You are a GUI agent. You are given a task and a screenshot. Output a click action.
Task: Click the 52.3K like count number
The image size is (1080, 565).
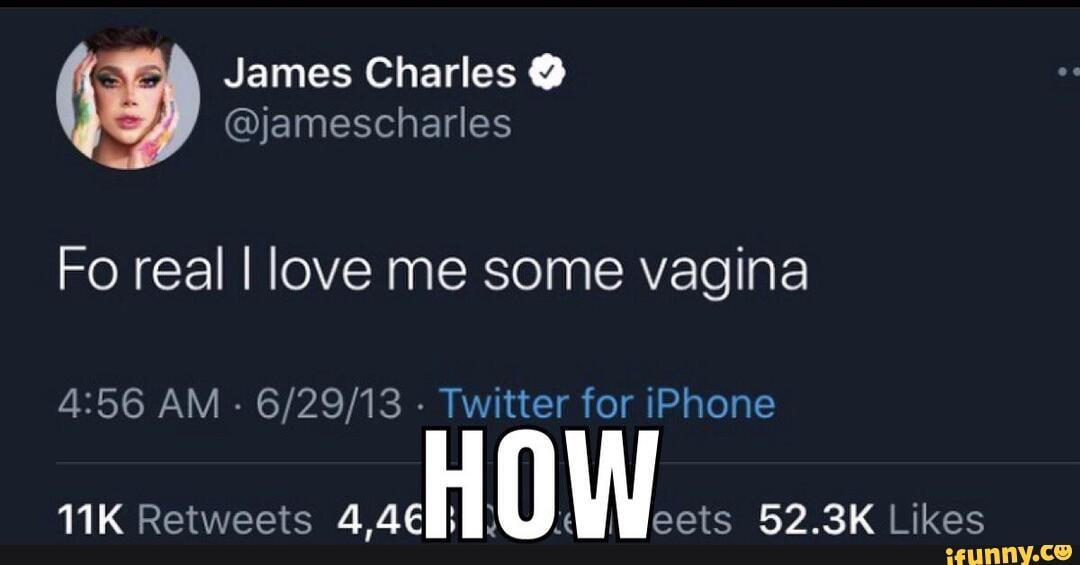point(817,520)
